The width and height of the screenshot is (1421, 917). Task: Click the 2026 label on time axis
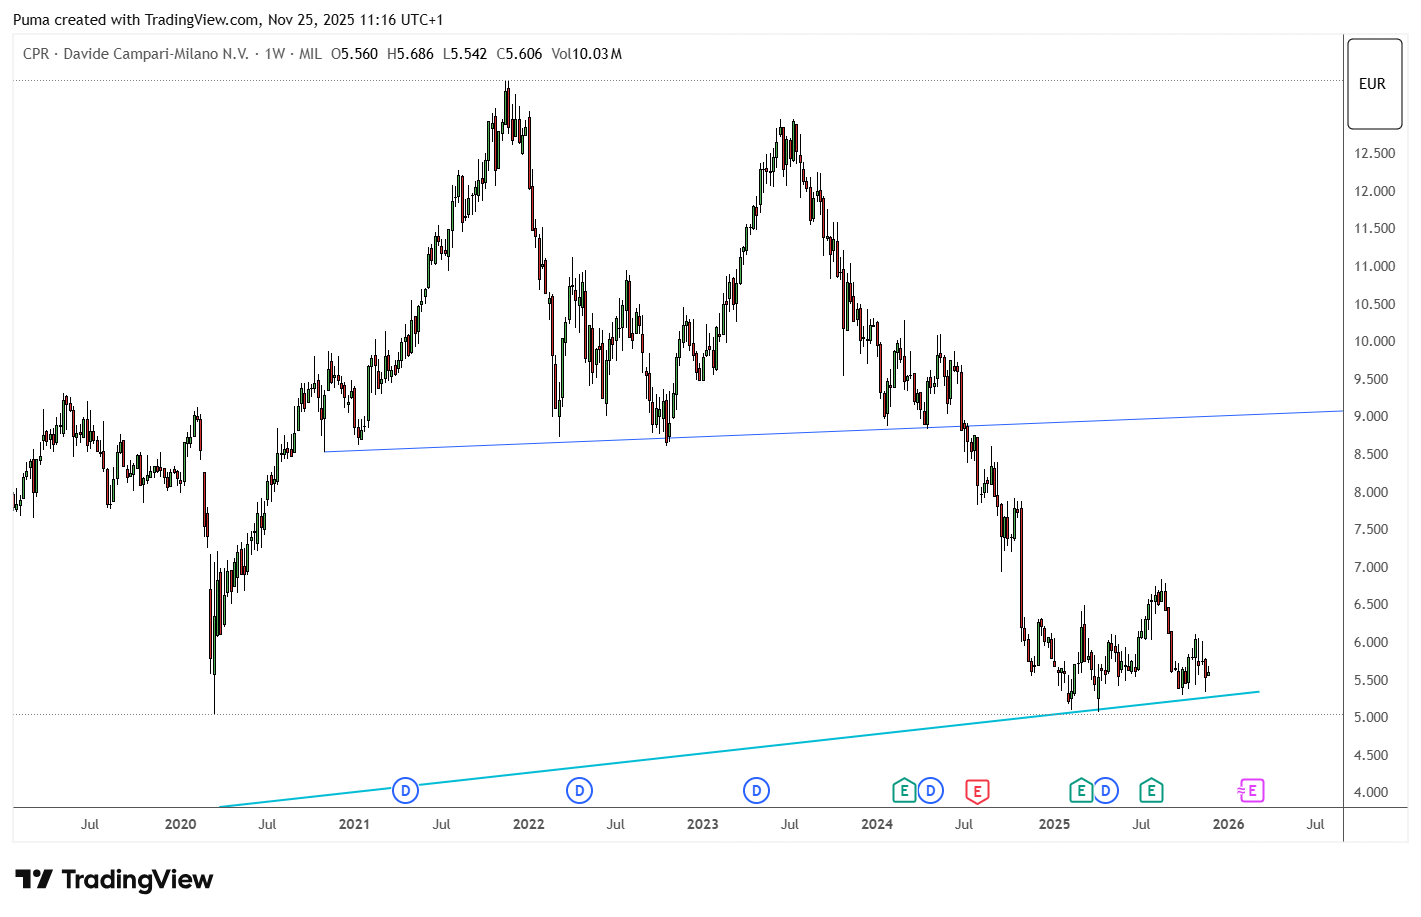(1228, 824)
